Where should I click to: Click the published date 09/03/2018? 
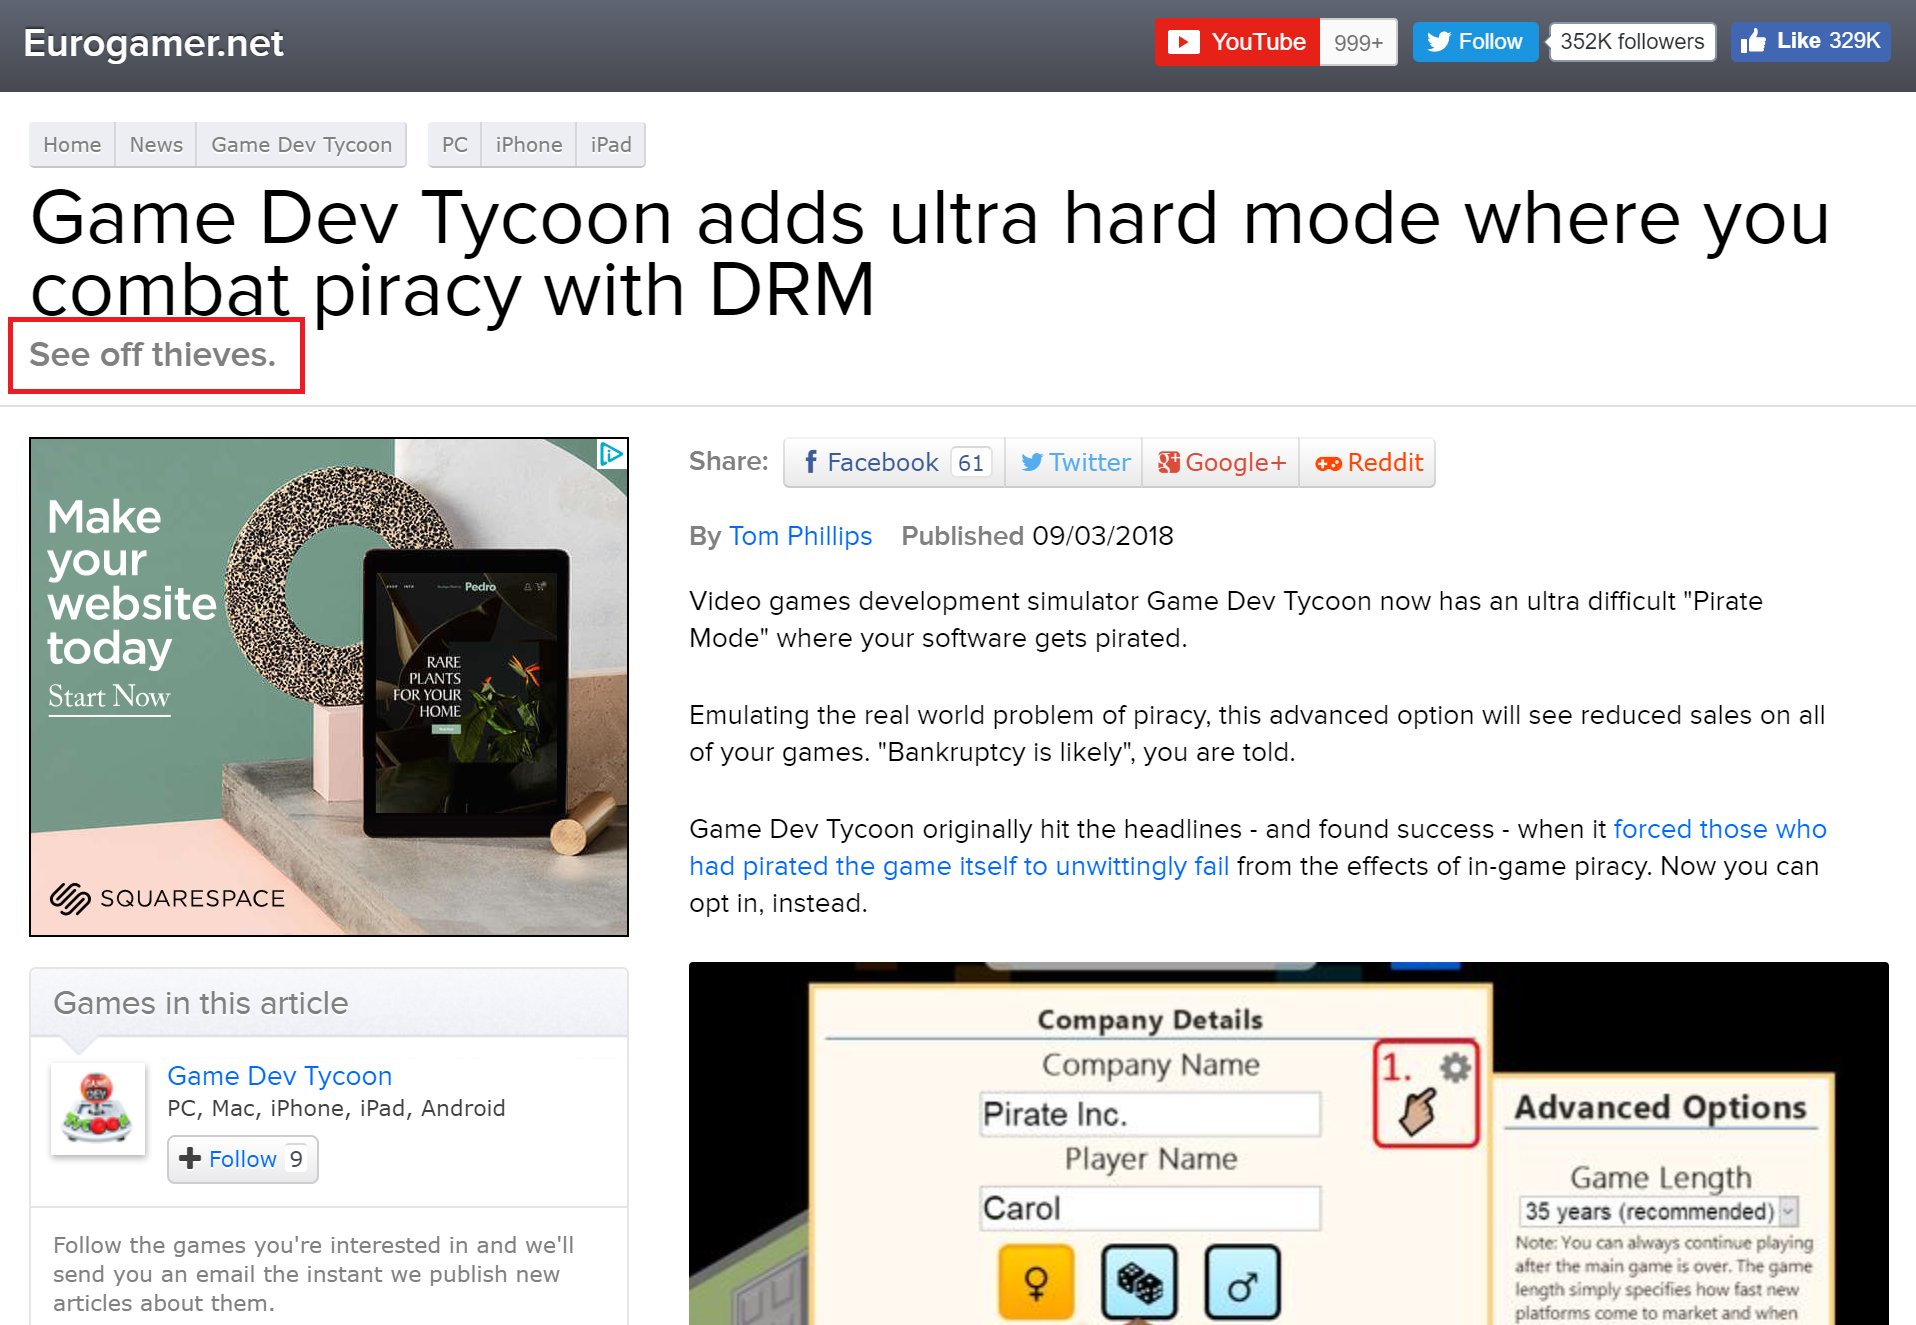pos(1103,536)
